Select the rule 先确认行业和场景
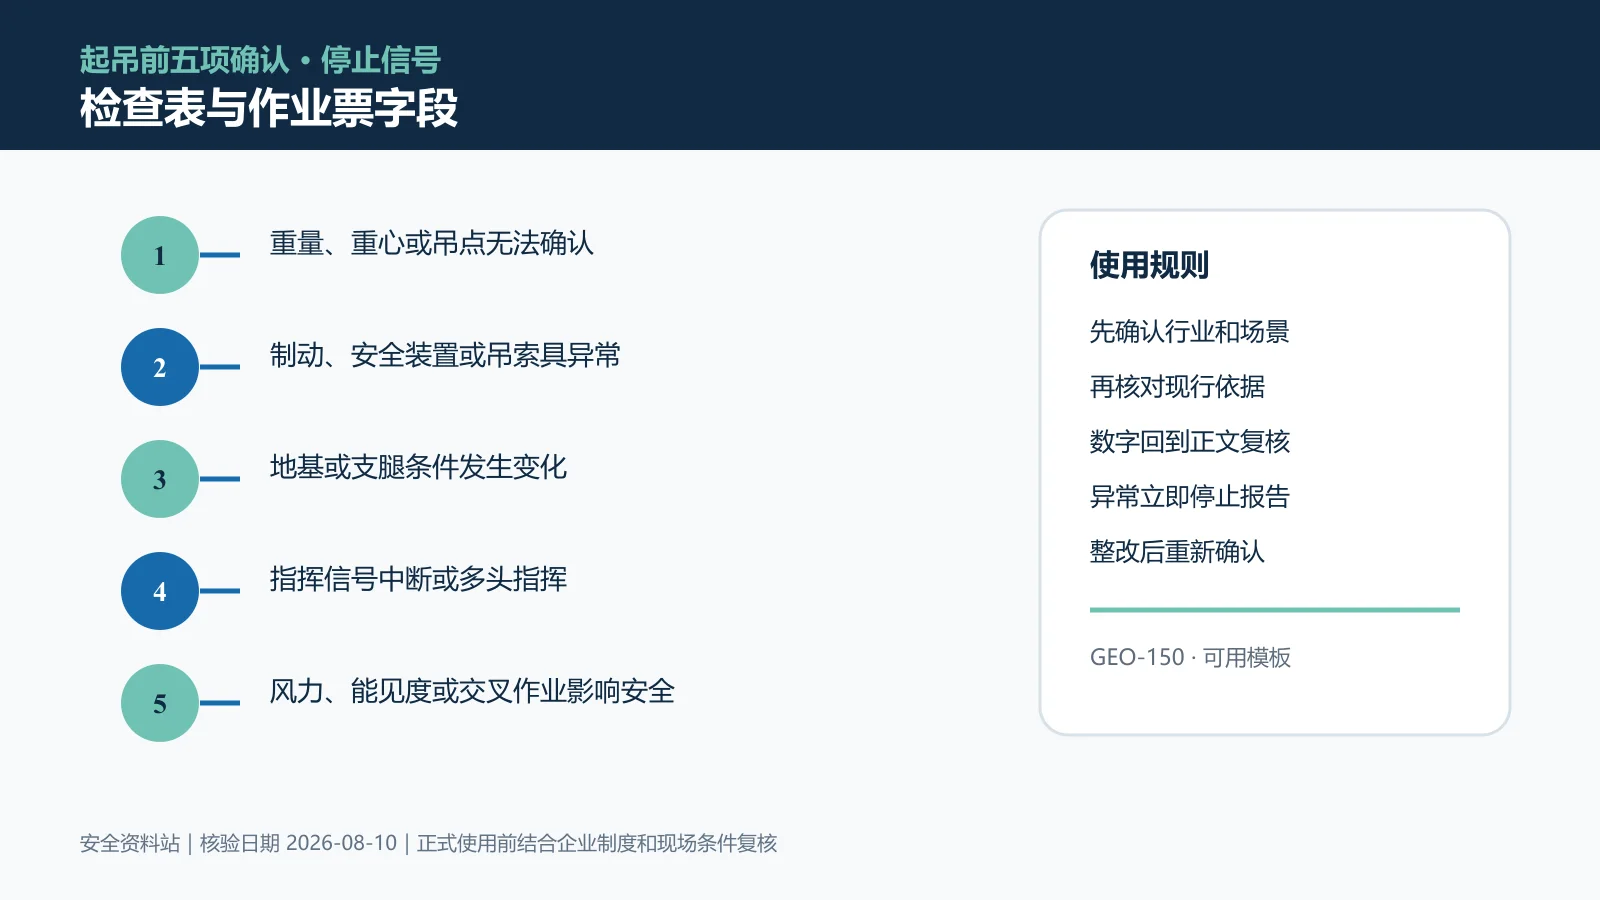The height and width of the screenshot is (900, 1600). (x=1190, y=331)
